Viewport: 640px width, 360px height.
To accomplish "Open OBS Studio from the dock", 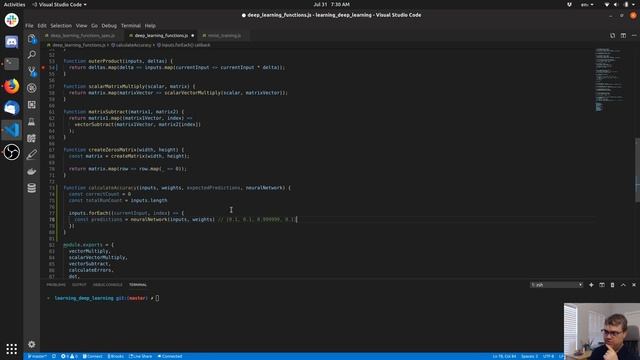I will [x=11, y=152].
